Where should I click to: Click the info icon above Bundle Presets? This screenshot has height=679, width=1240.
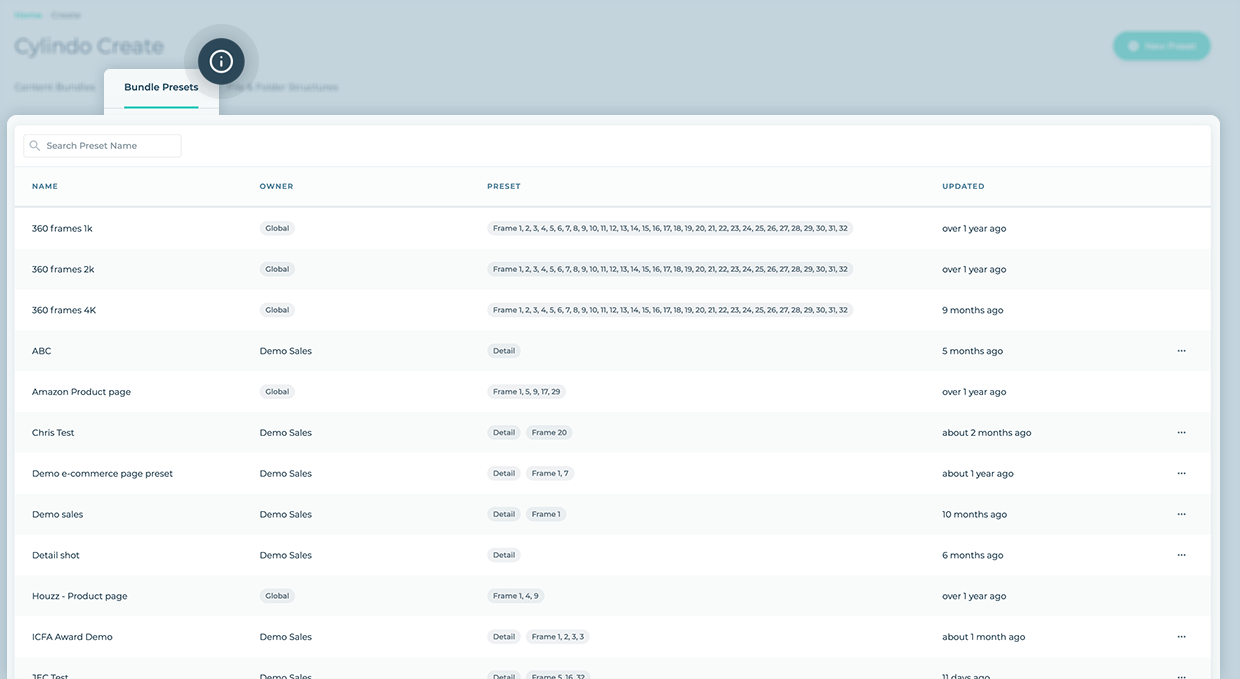pos(221,62)
